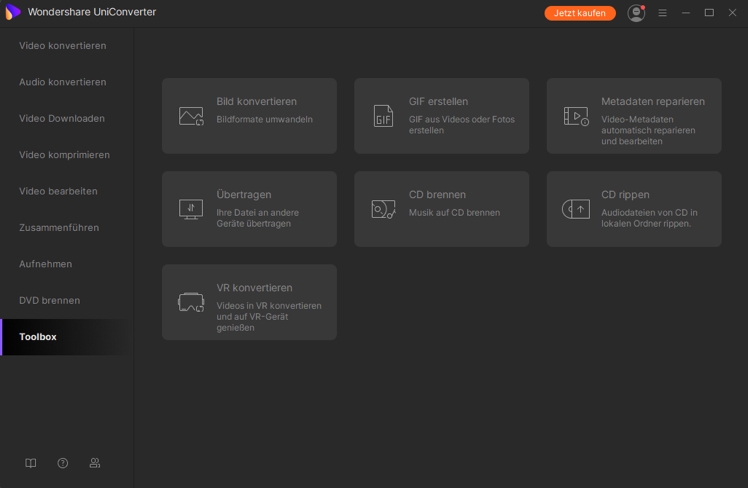Click the Bild konvertieren image icon

click(191, 116)
